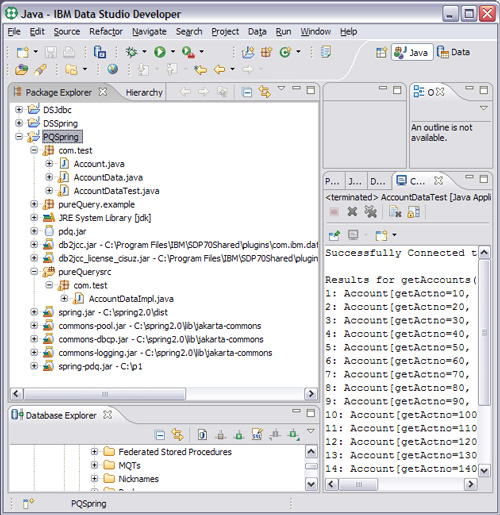500x515 pixels.
Task: Expand Account.java node
Action: pos(49,163)
